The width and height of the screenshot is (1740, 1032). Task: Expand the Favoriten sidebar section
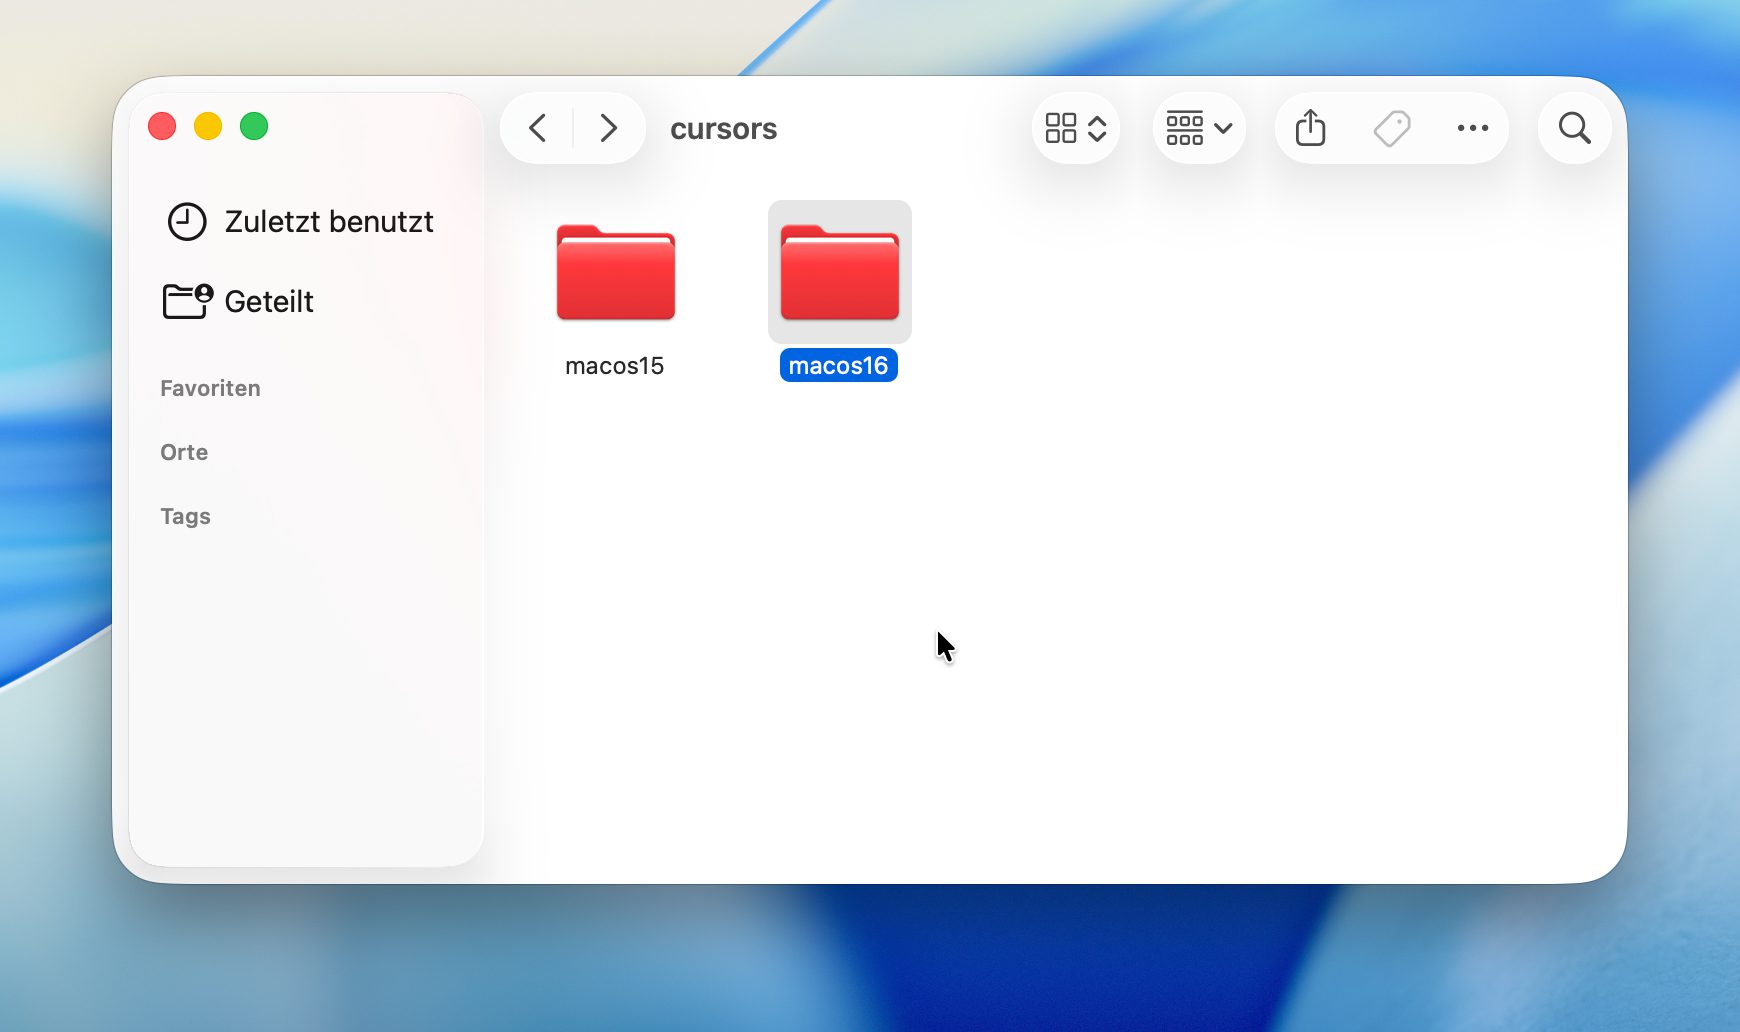210,388
